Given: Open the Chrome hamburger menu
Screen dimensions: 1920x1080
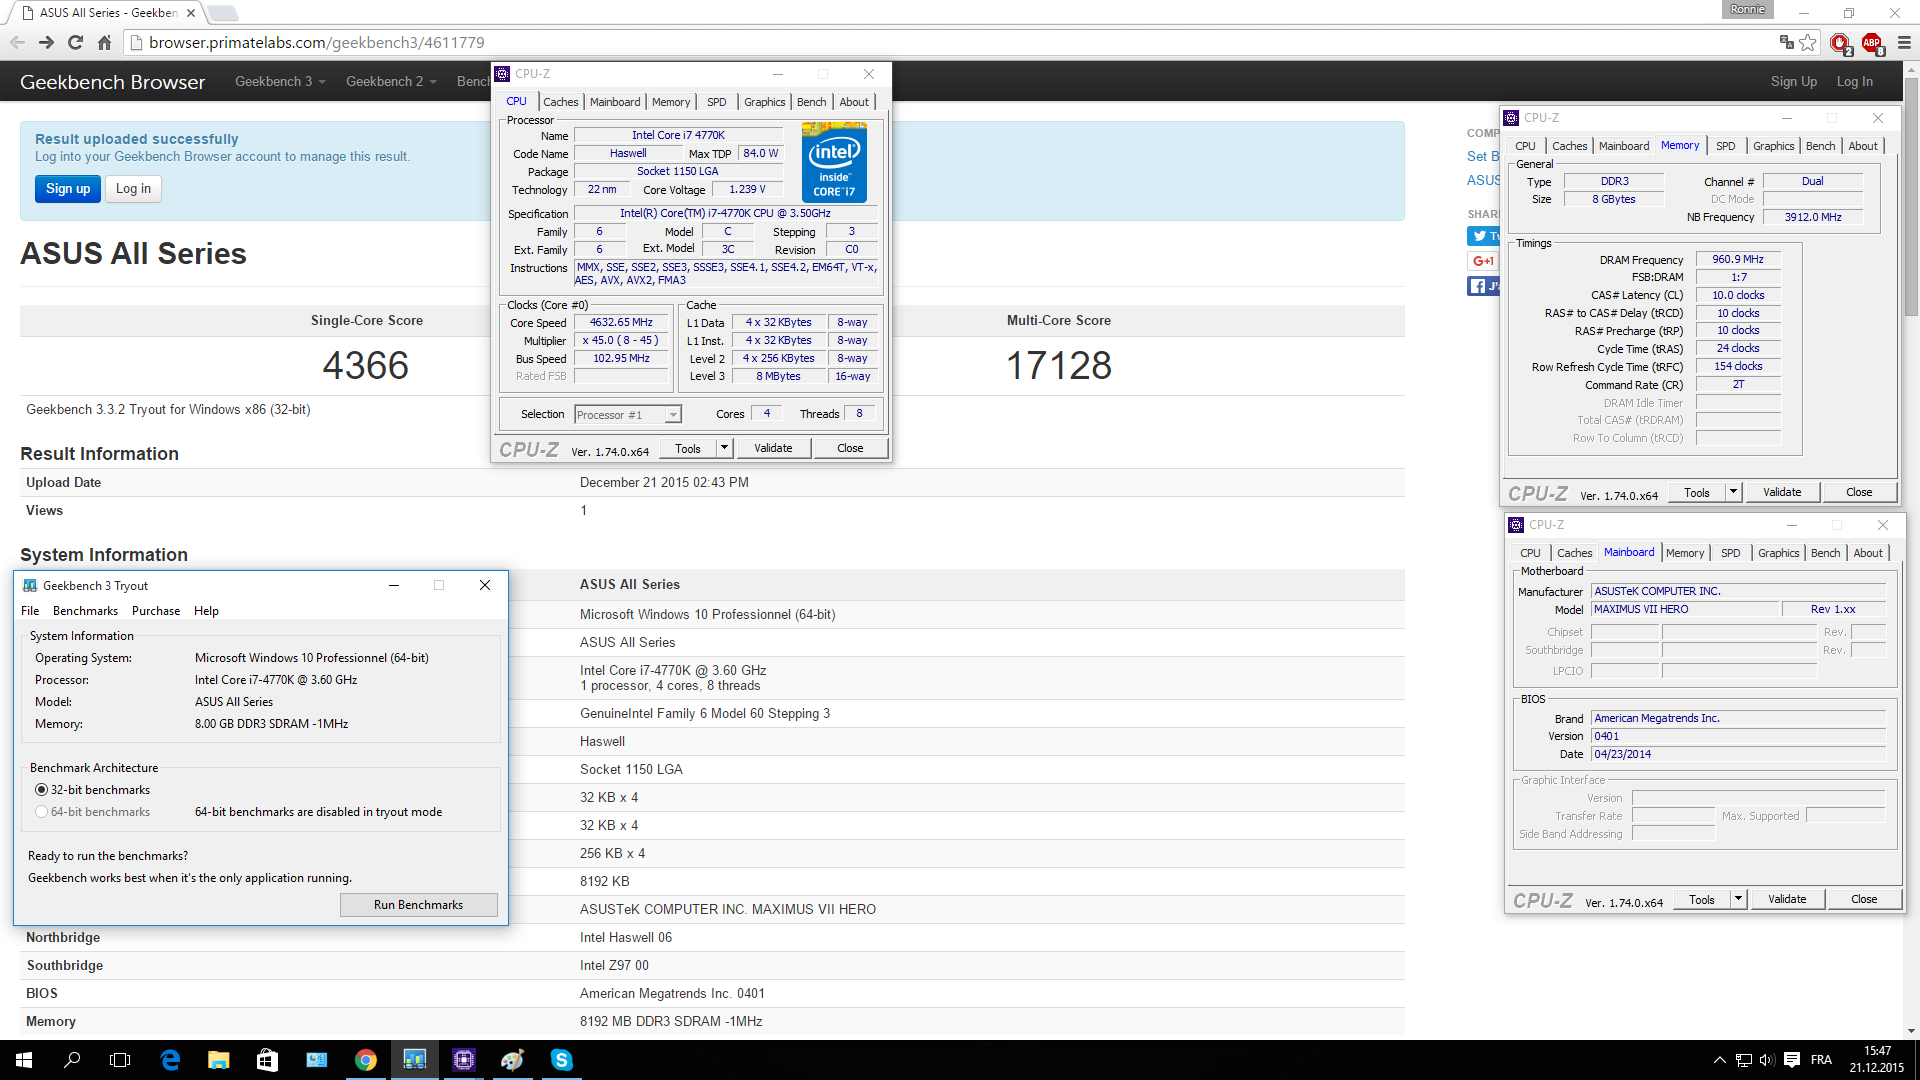Looking at the screenshot, I should click(x=1904, y=42).
